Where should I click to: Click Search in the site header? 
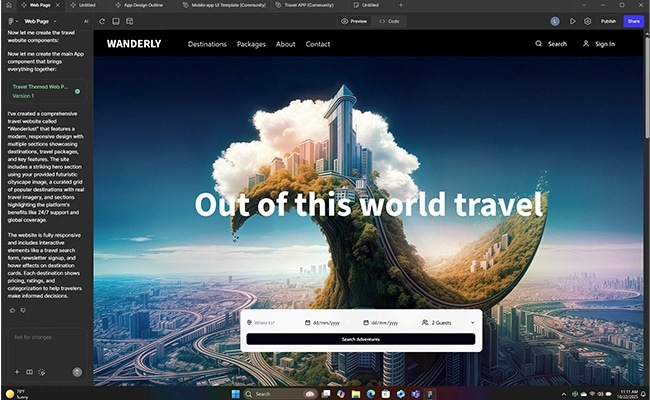[x=551, y=44]
